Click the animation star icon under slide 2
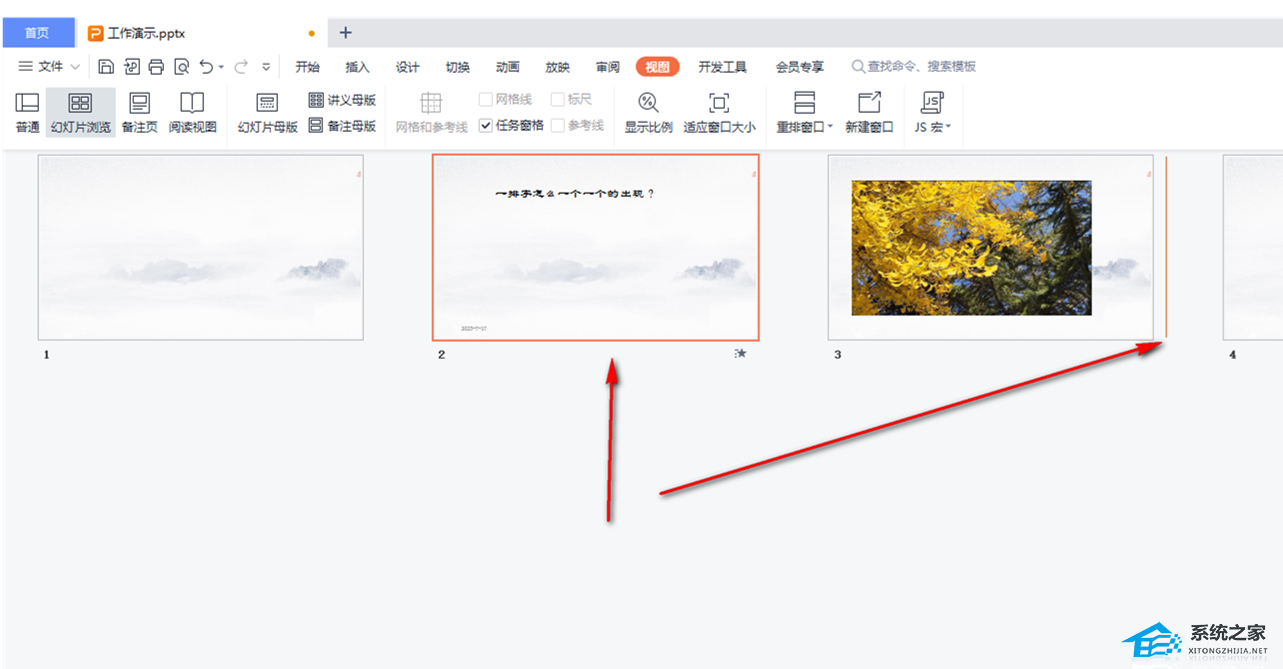1283x669 pixels. pos(740,353)
